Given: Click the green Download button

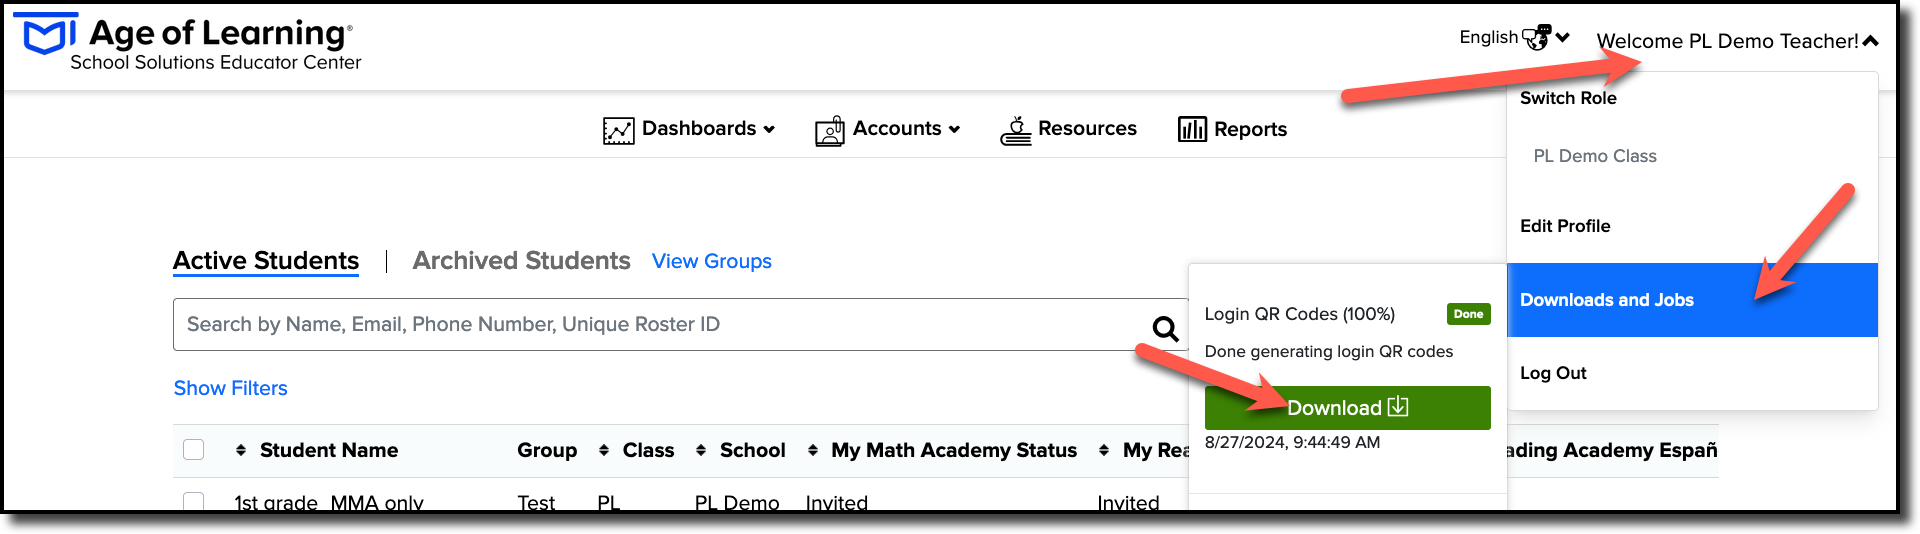Looking at the screenshot, I should click(1347, 408).
